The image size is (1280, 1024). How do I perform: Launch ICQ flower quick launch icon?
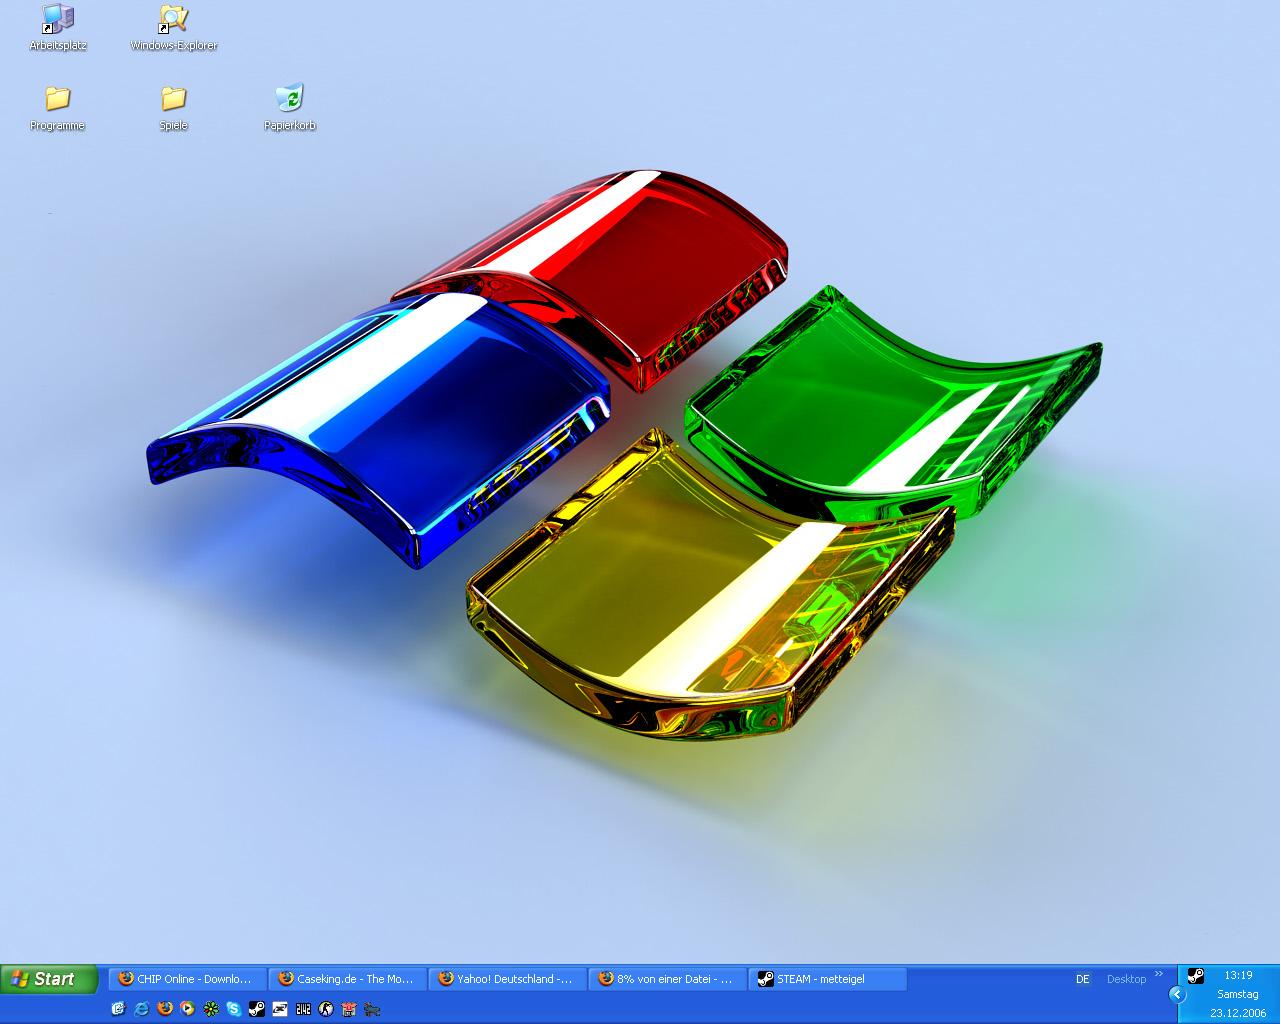click(211, 1009)
